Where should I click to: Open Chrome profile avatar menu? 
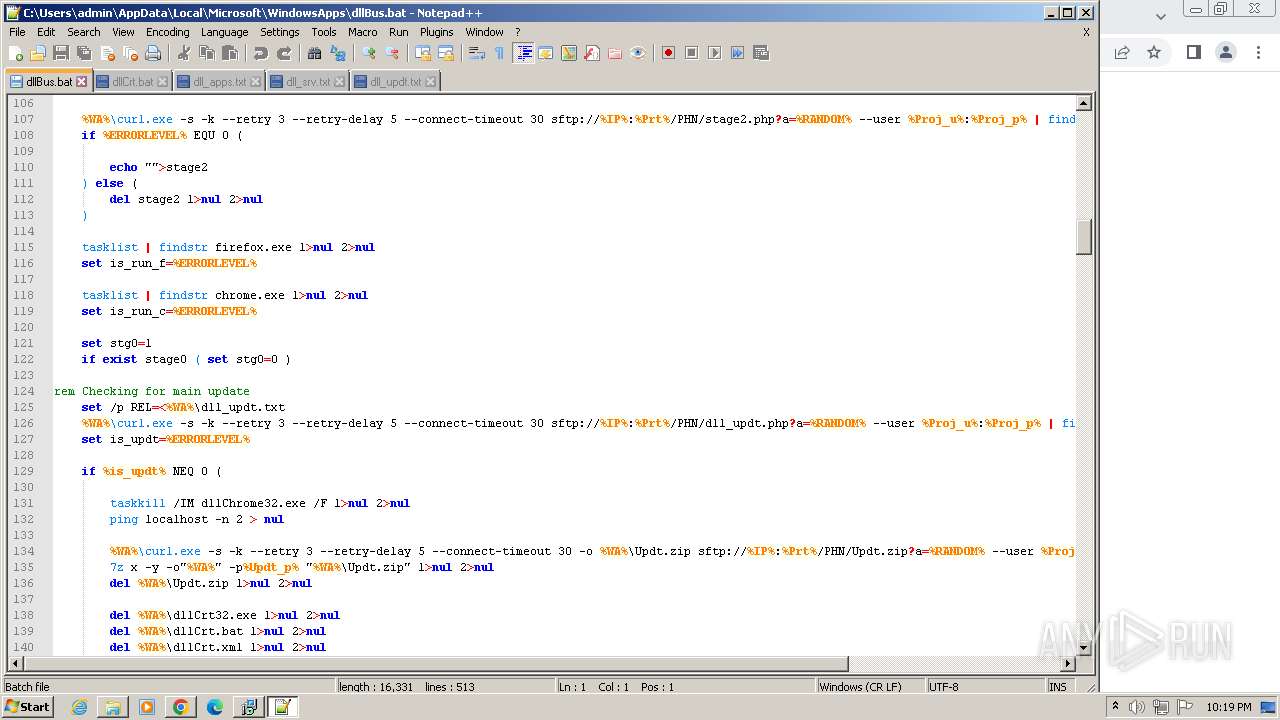1225,52
